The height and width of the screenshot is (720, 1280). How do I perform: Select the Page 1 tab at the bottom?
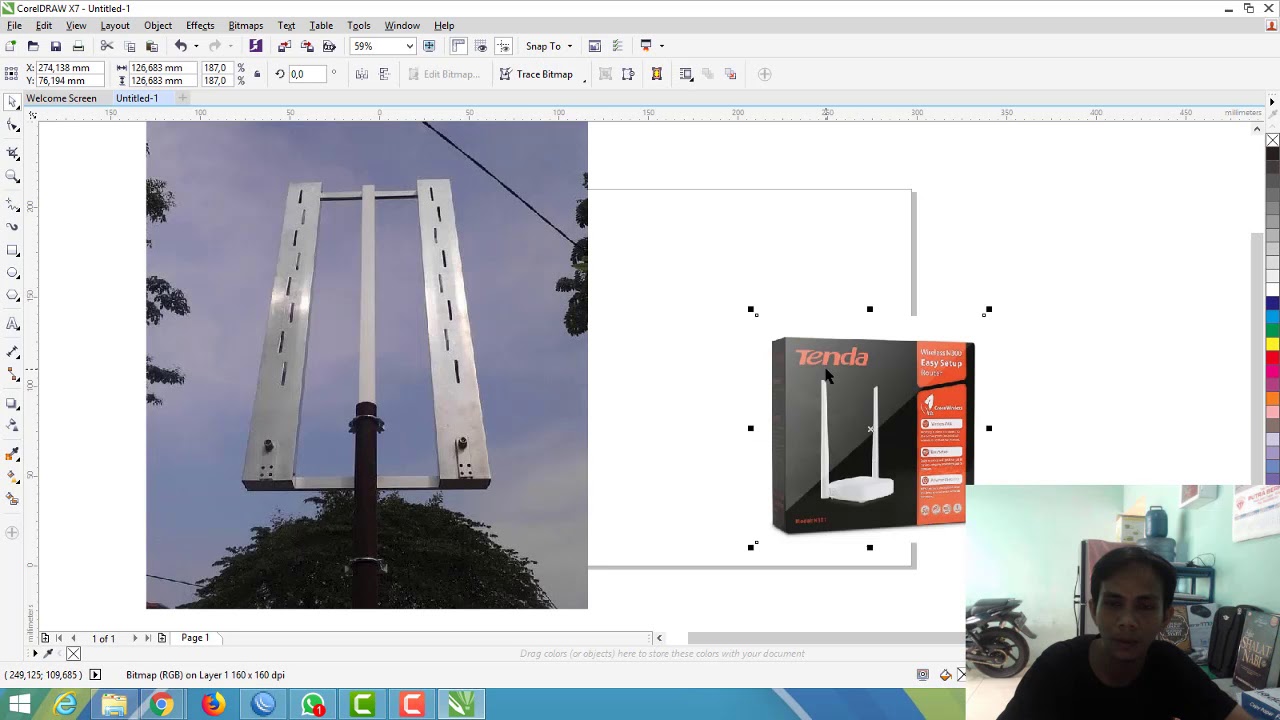(195, 638)
